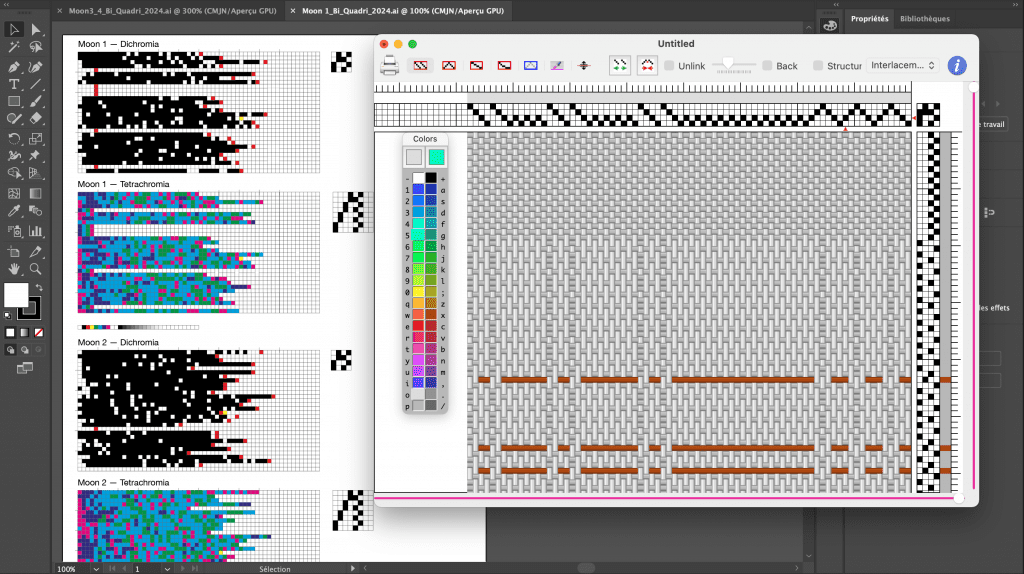Enable the Unlink checkbox
The width and height of the screenshot is (1024, 574).
[x=669, y=66]
